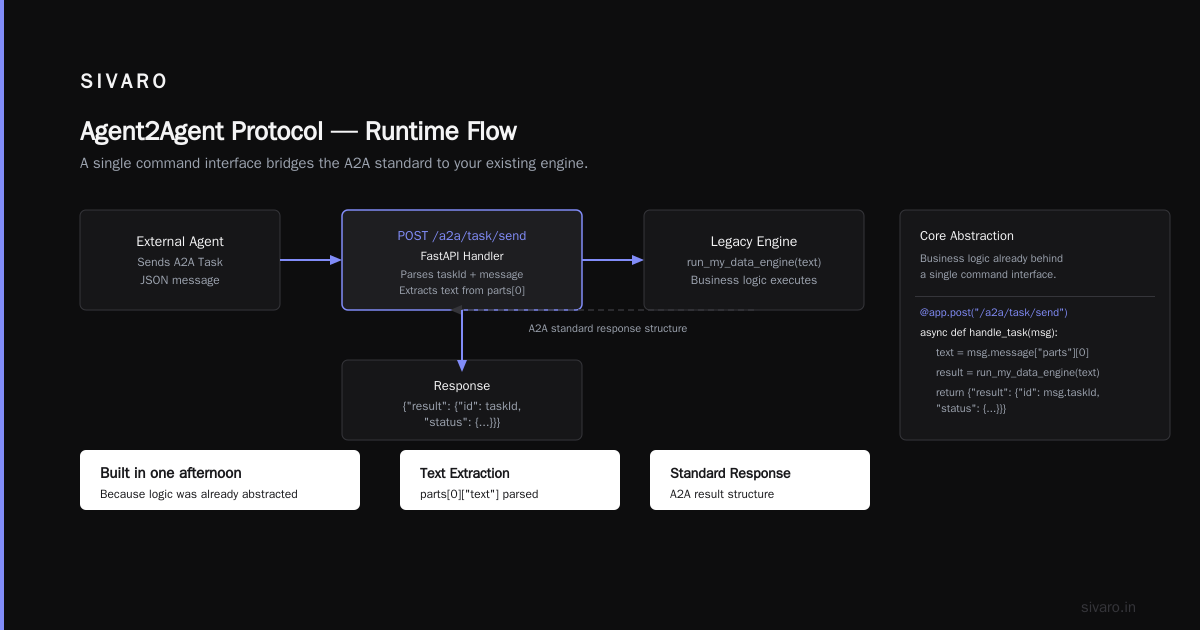The height and width of the screenshot is (630, 1200).
Task: Click the Response box
Action: tap(462, 400)
